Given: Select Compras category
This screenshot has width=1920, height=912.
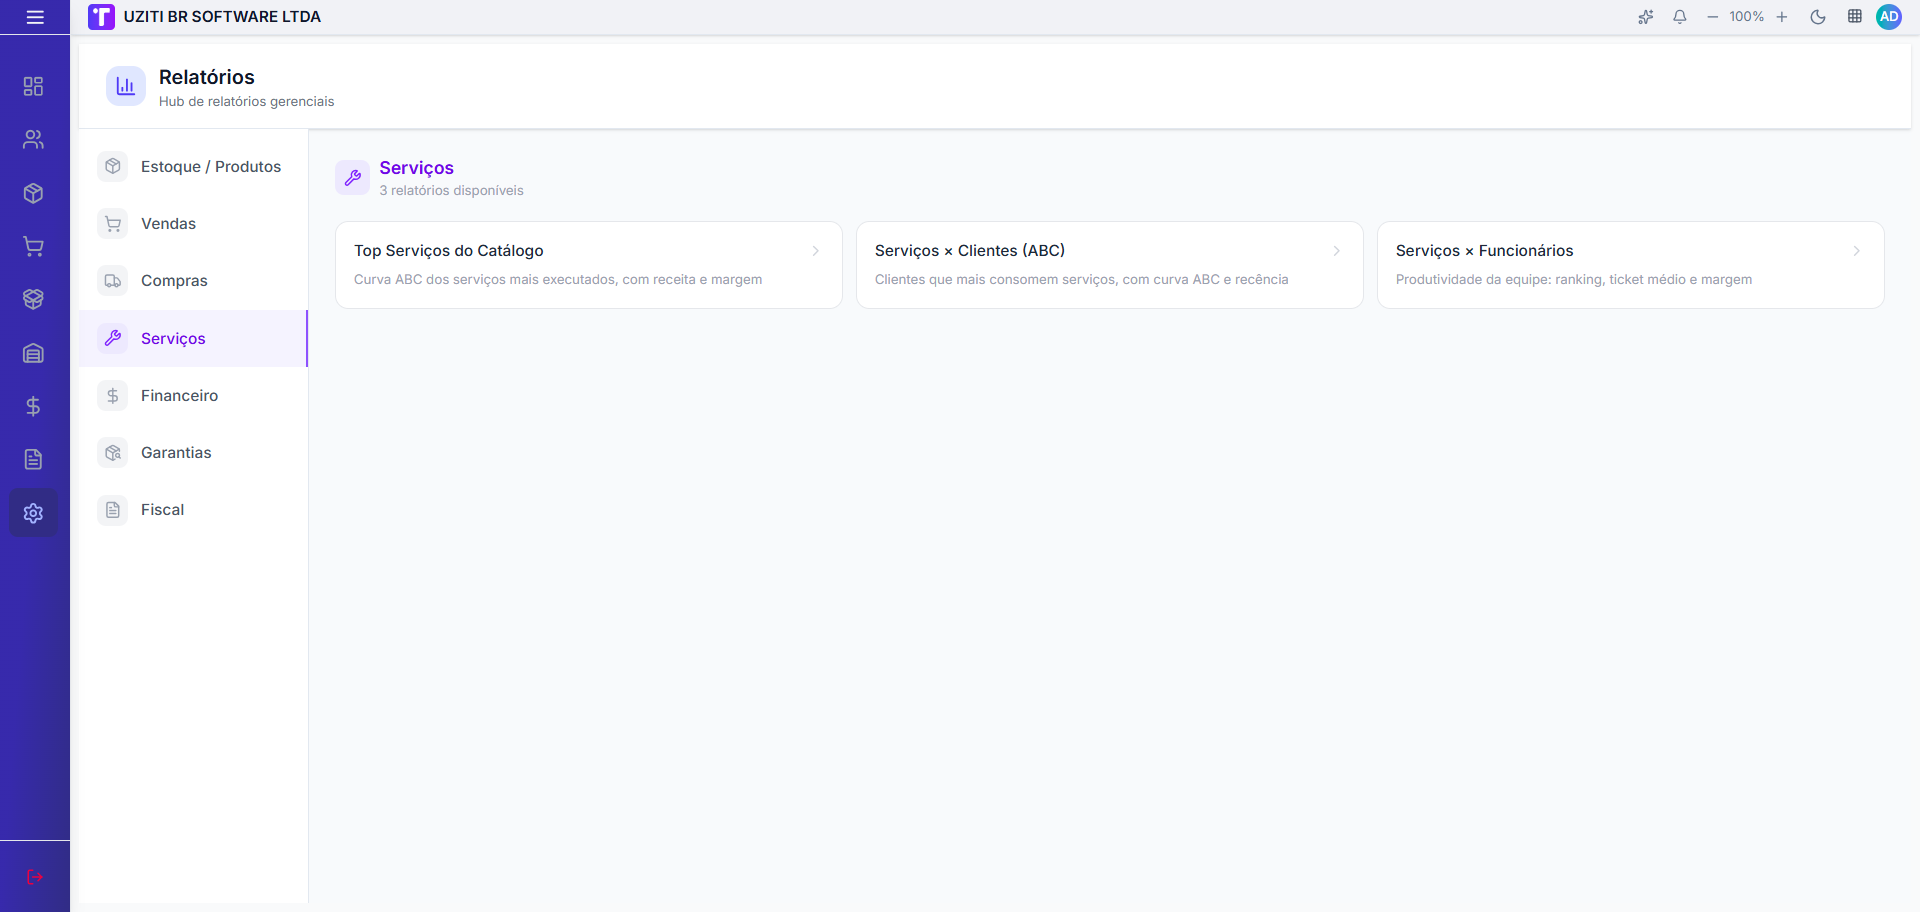Looking at the screenshot, I should (x=193, y=281).
